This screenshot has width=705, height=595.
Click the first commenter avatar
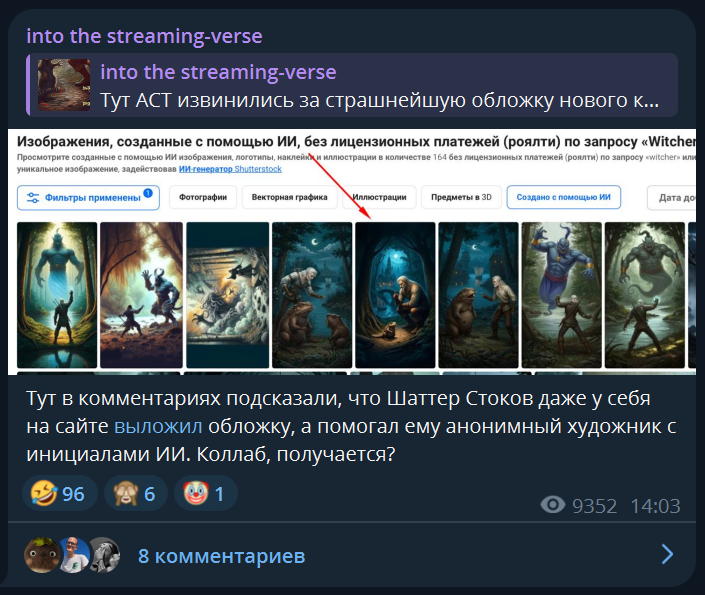[x=41, y=555]
